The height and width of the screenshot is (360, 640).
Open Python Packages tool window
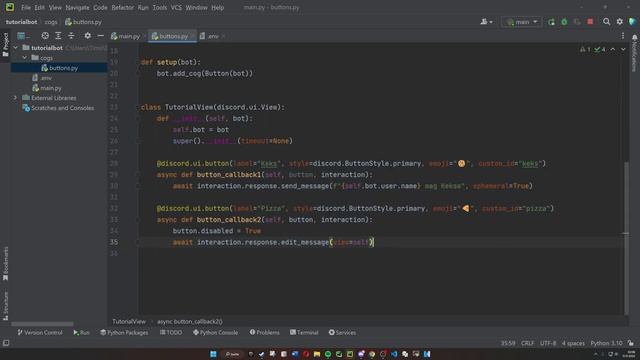click(x=124, y=333)
